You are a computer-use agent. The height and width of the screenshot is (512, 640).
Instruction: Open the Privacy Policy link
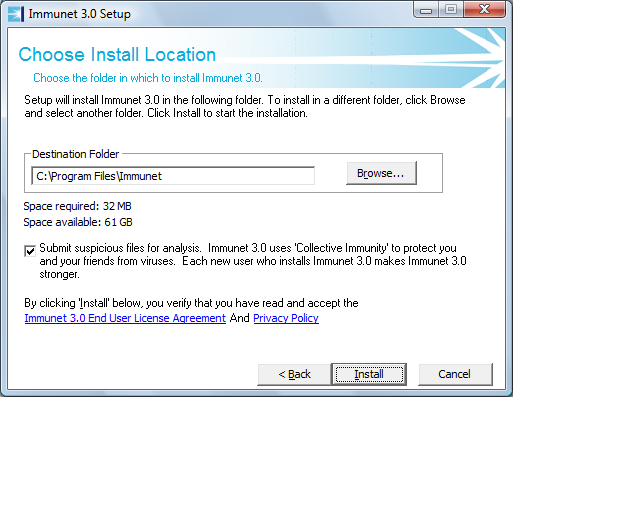(286, 318)
